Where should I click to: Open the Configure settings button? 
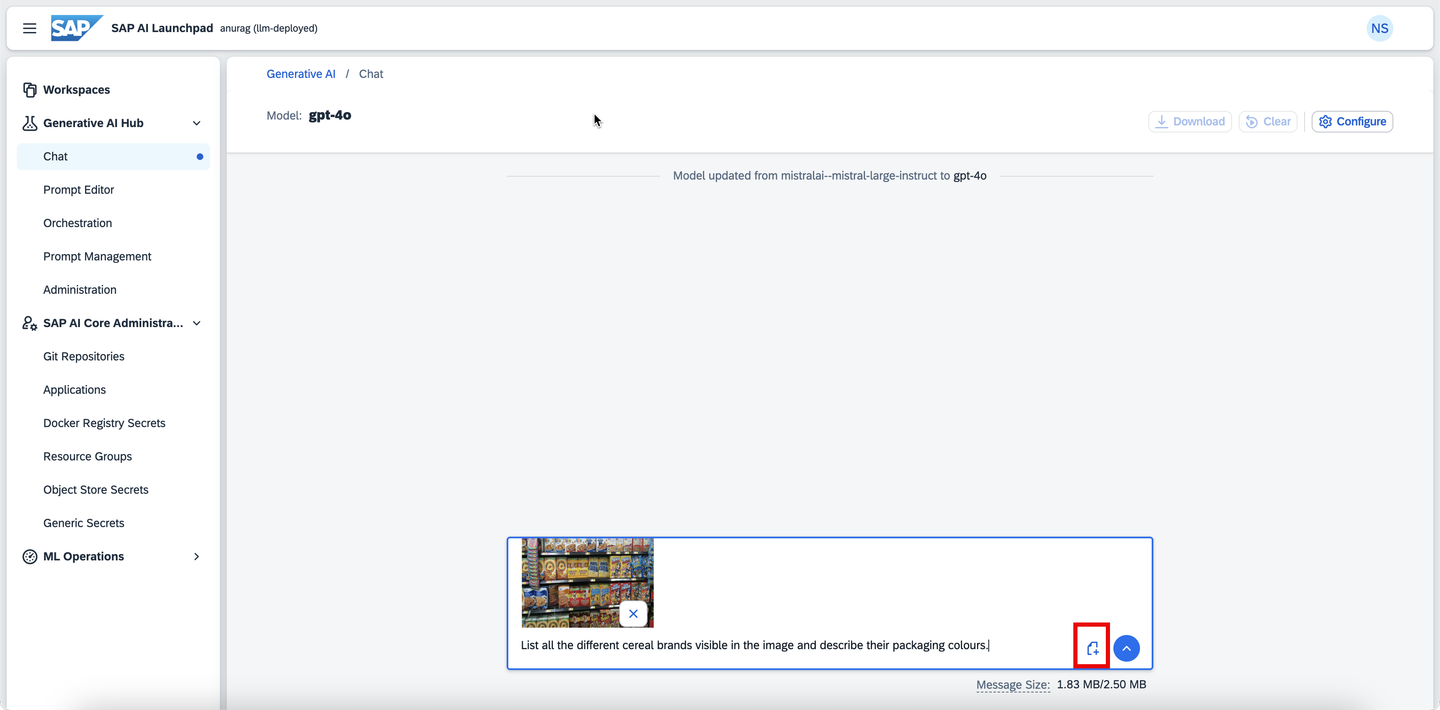[1352, 121]
